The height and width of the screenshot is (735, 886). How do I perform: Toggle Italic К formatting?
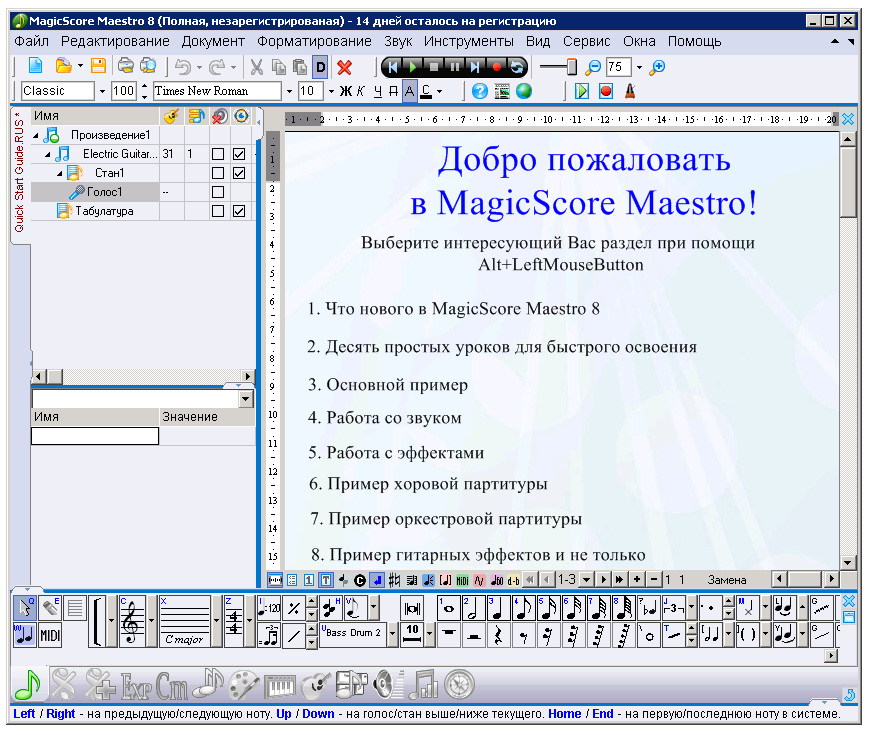(x=361, y=91)
